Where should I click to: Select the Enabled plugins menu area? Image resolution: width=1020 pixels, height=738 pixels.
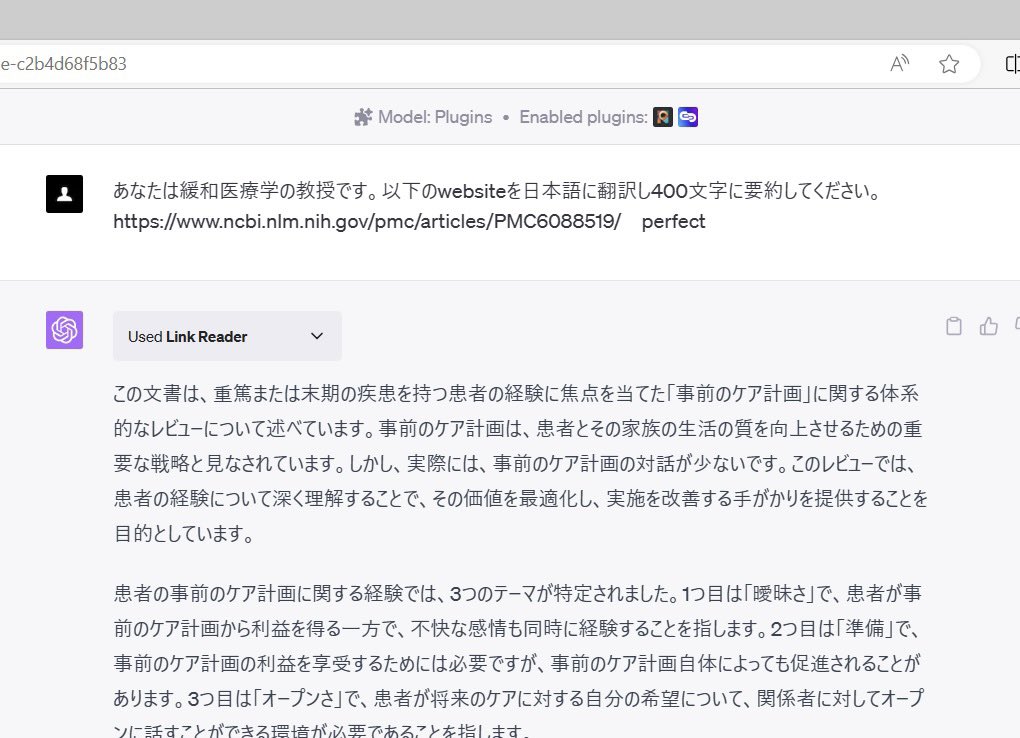pyautogui.click(x=583, y=117)
